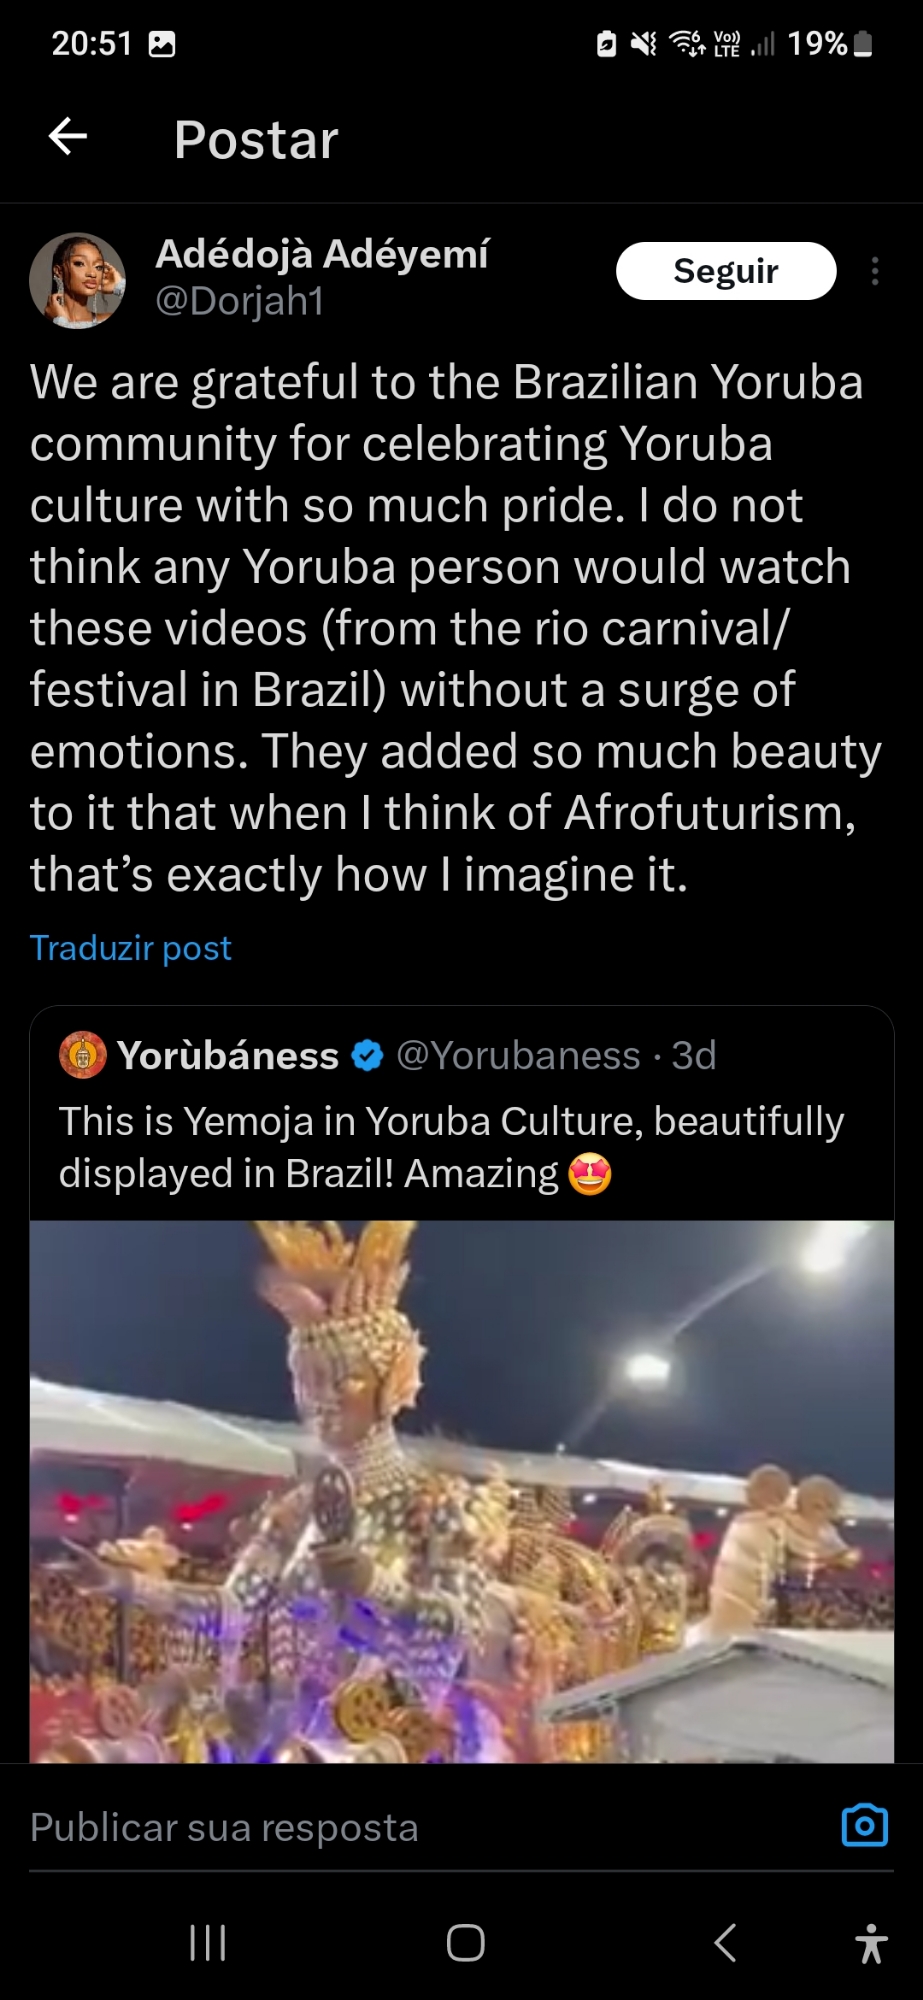Tap the Publicar sua resposta reply field

pyautogui.click(x=400, y=1827)
